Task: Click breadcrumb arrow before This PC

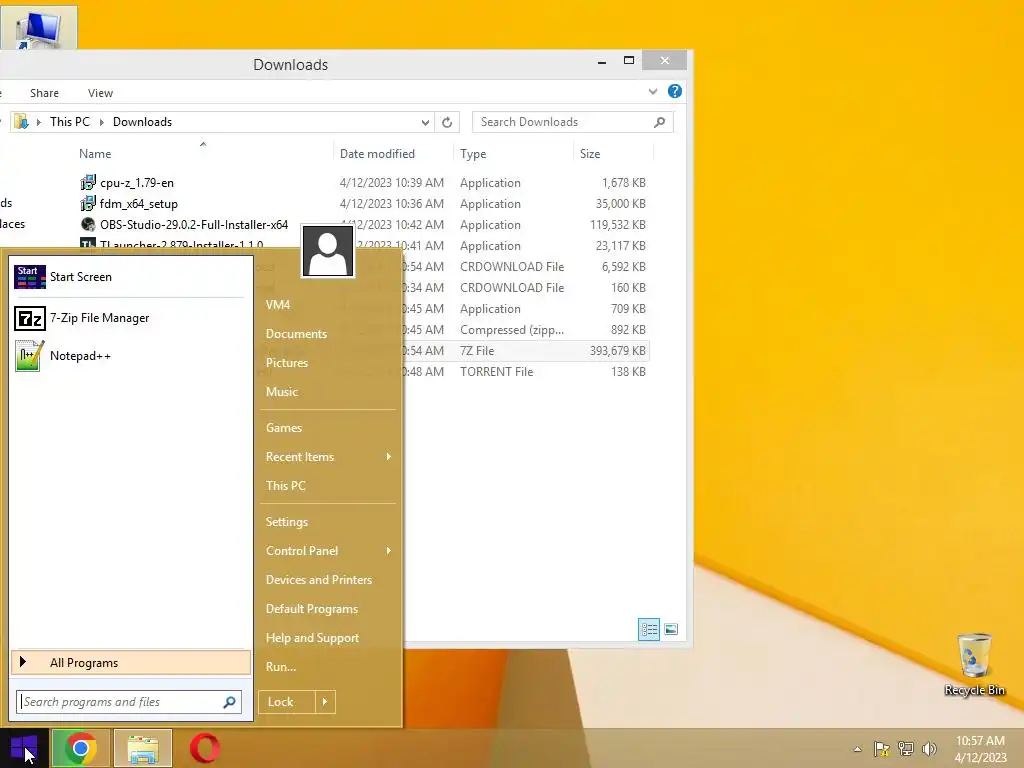Action: tap(39, 122)
